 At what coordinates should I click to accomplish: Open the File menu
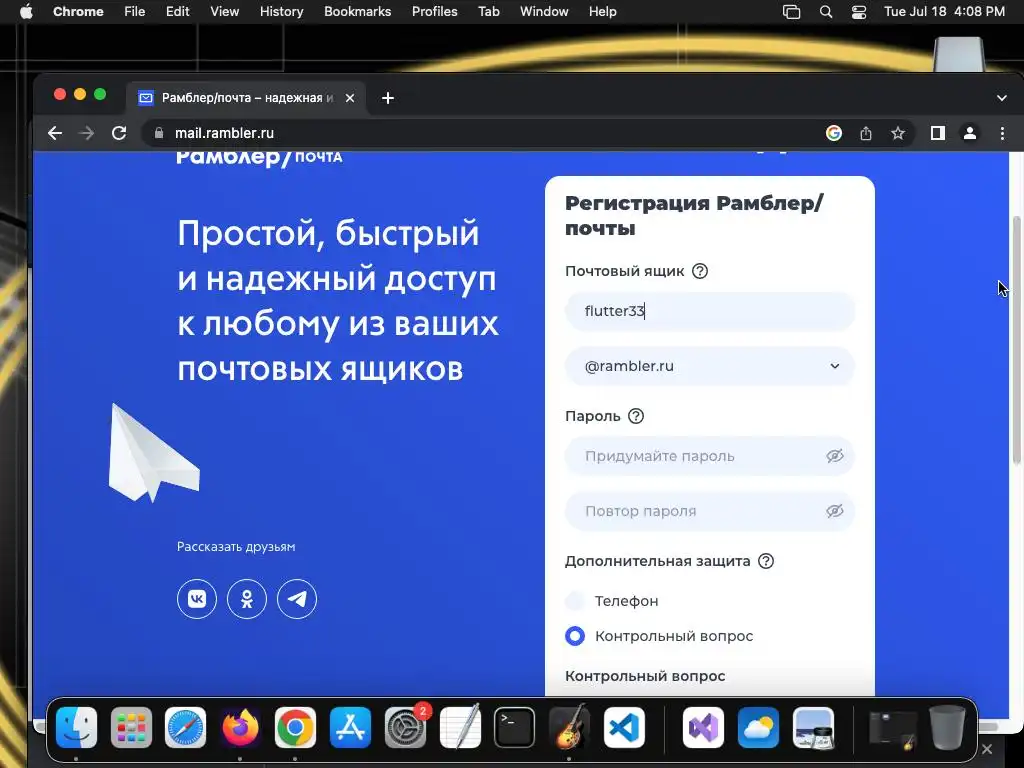pos(135,12)
